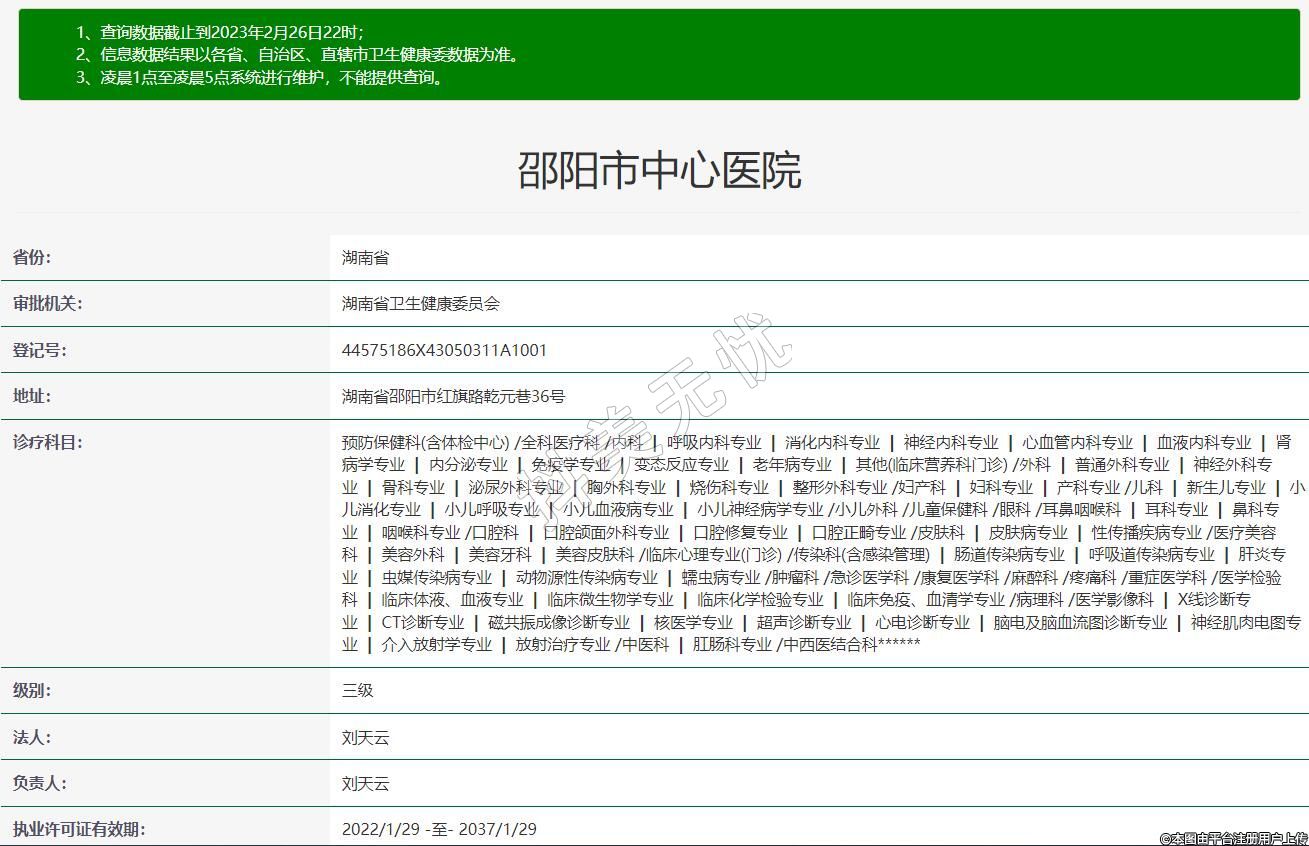Select the 湖南省 province value

(365, 258)
